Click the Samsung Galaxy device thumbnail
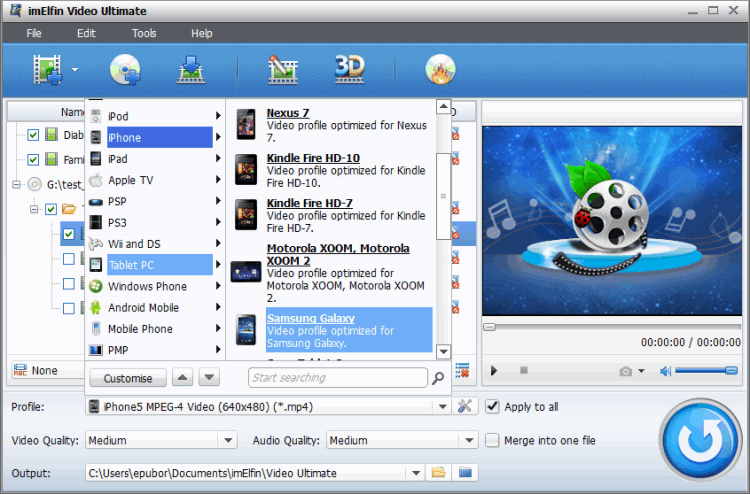 coord(246,329)
